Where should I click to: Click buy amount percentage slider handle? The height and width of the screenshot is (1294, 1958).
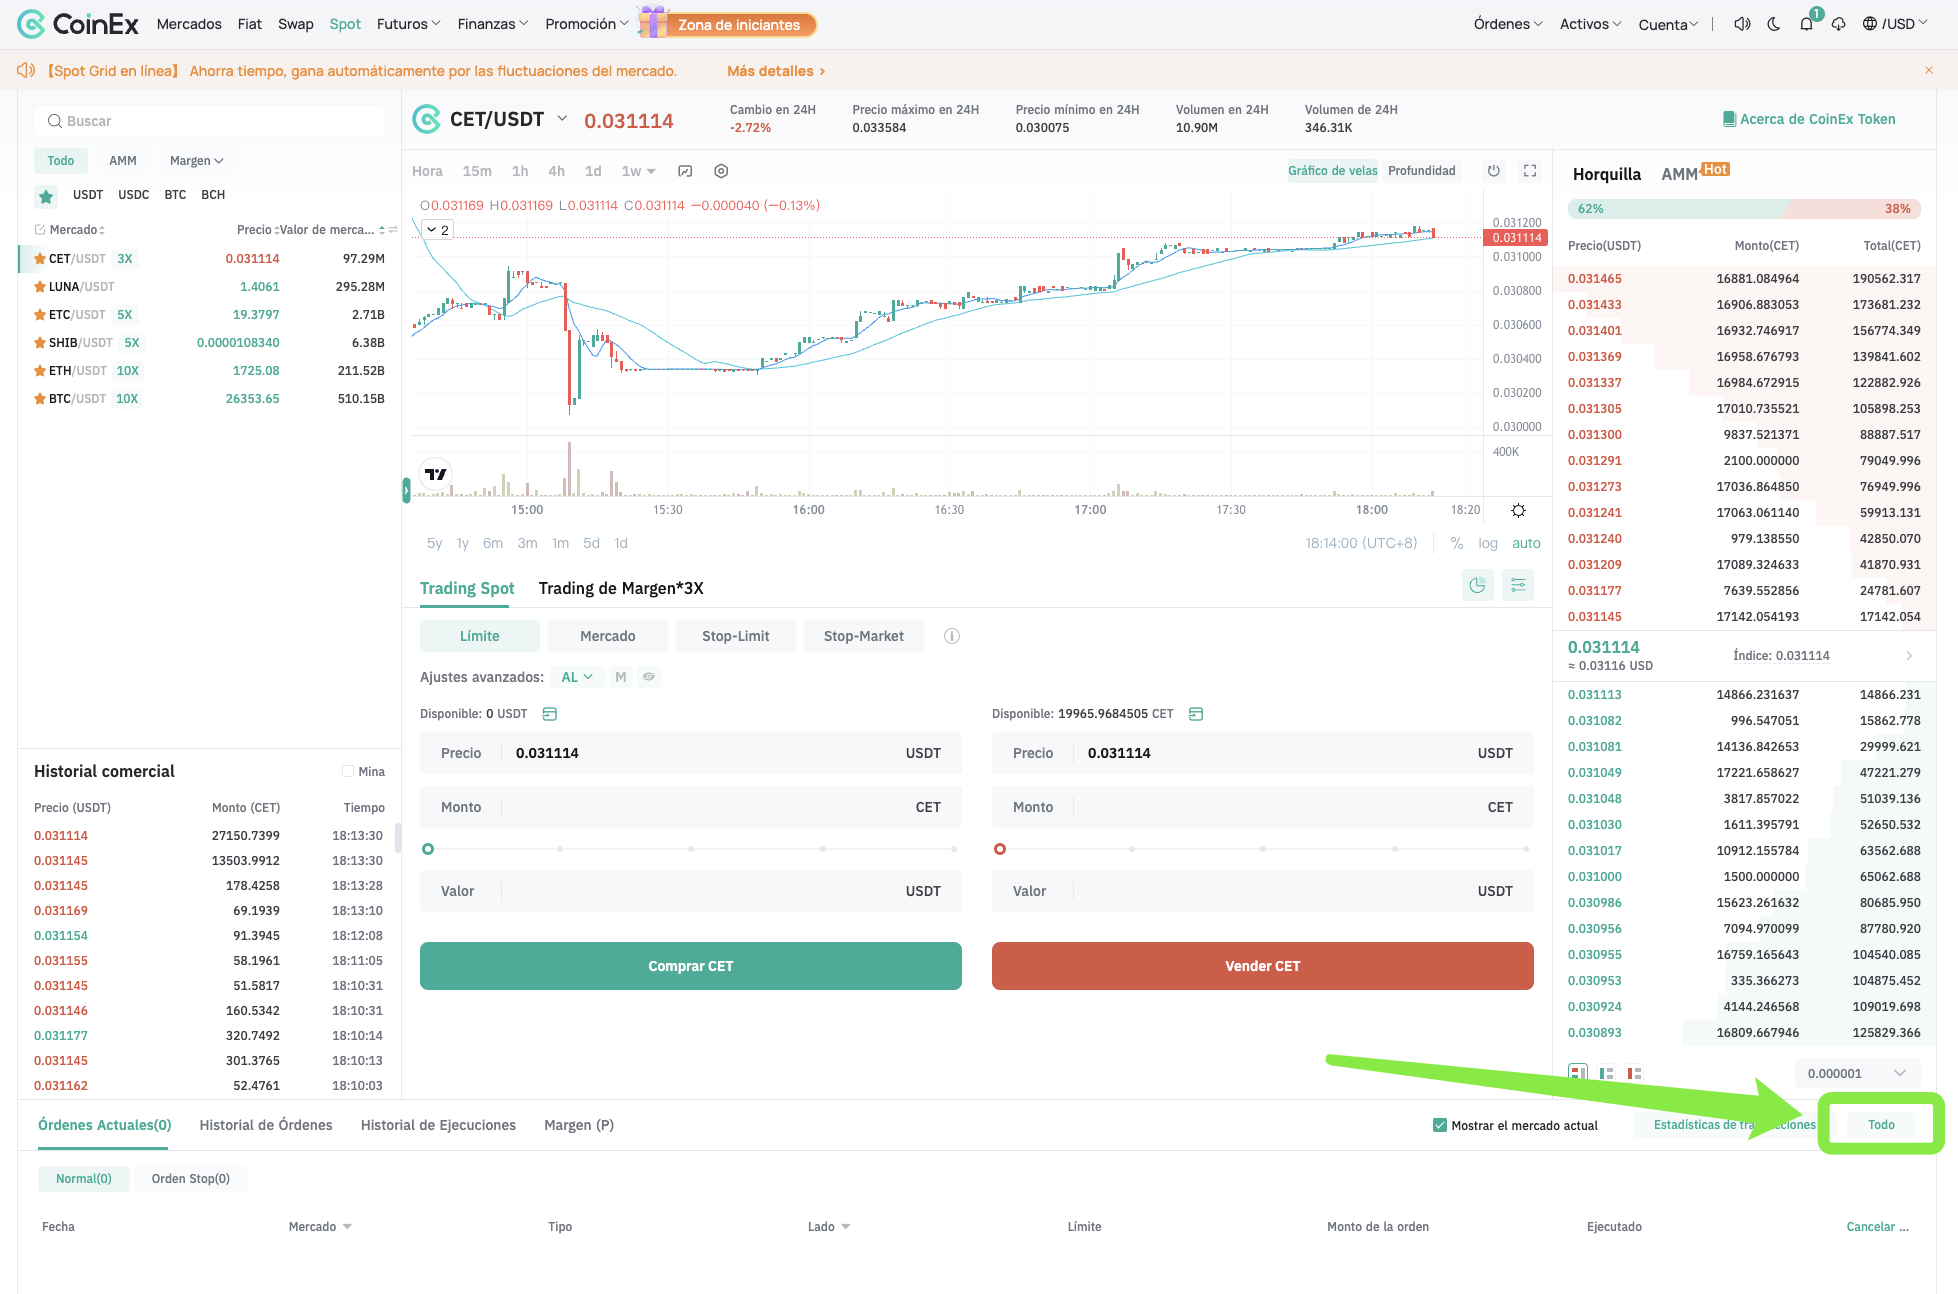pyautogui.click(x=428, y=849)
